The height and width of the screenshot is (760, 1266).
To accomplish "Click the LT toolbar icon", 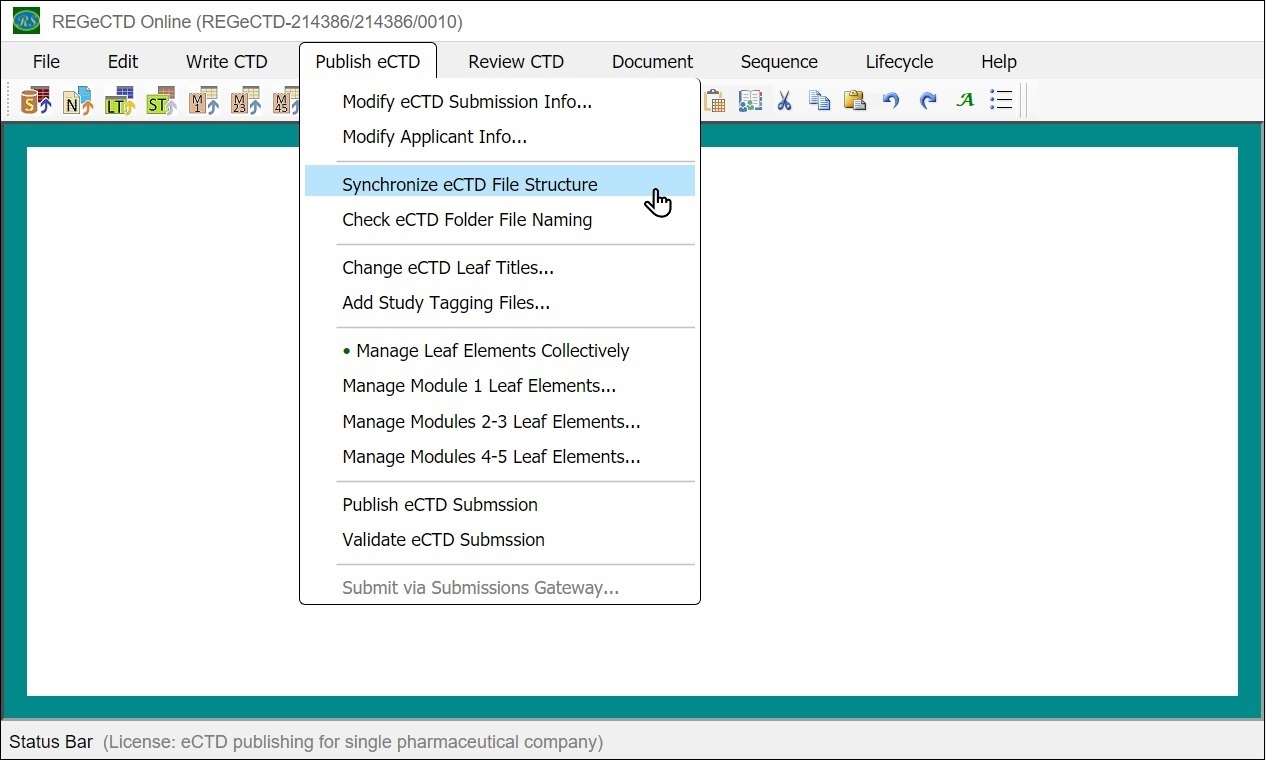I will pos(119,101).
